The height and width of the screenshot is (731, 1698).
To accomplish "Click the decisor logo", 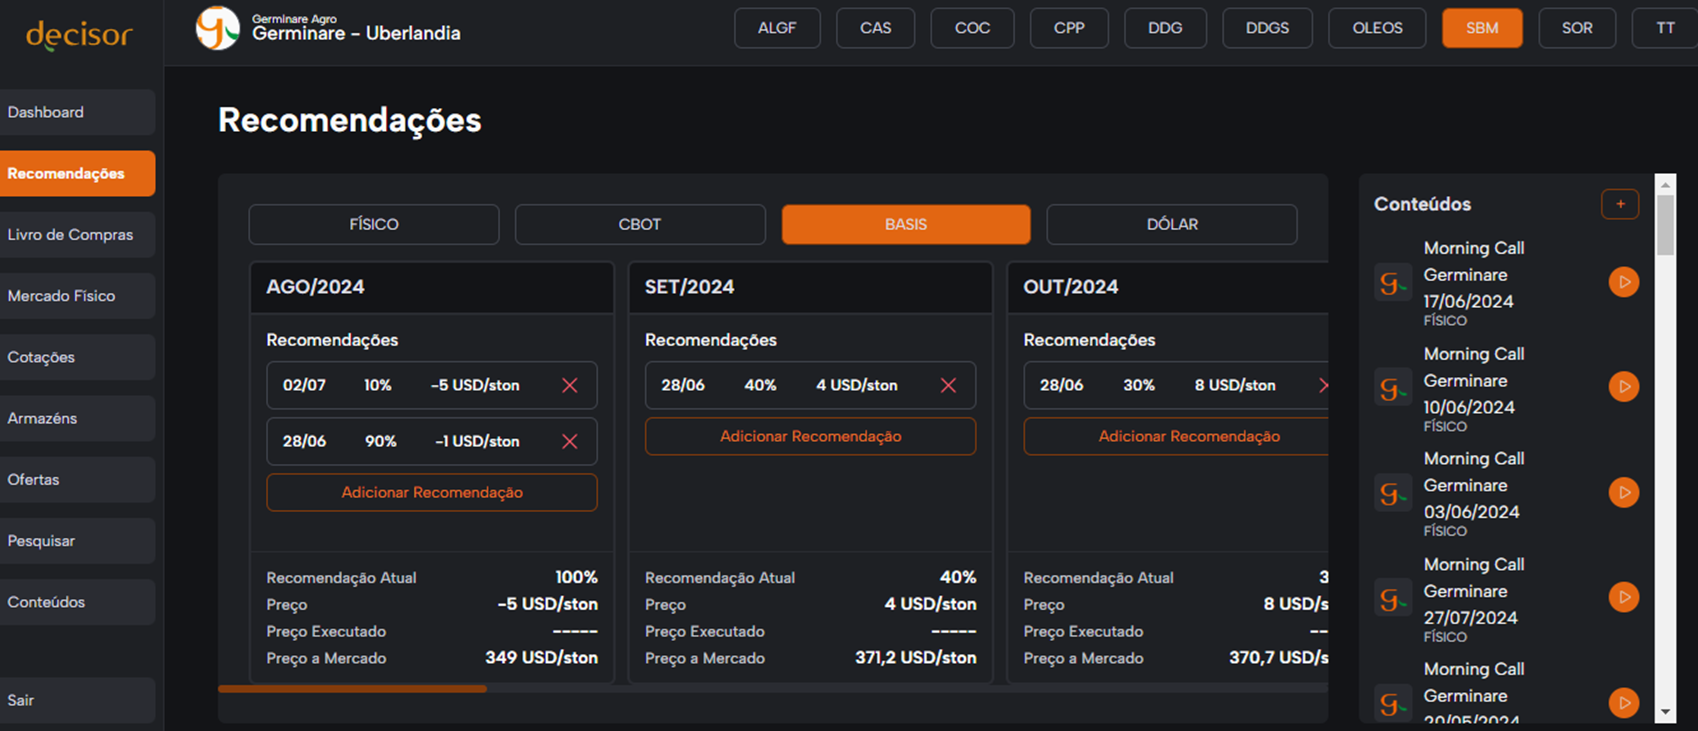I will 79,35.
